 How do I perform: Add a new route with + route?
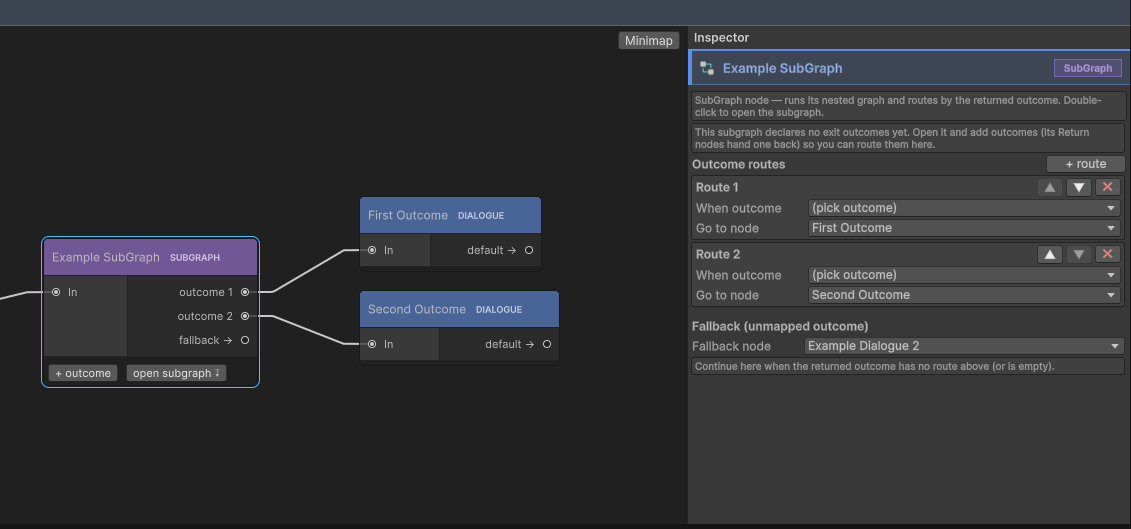click(1086, 164)
